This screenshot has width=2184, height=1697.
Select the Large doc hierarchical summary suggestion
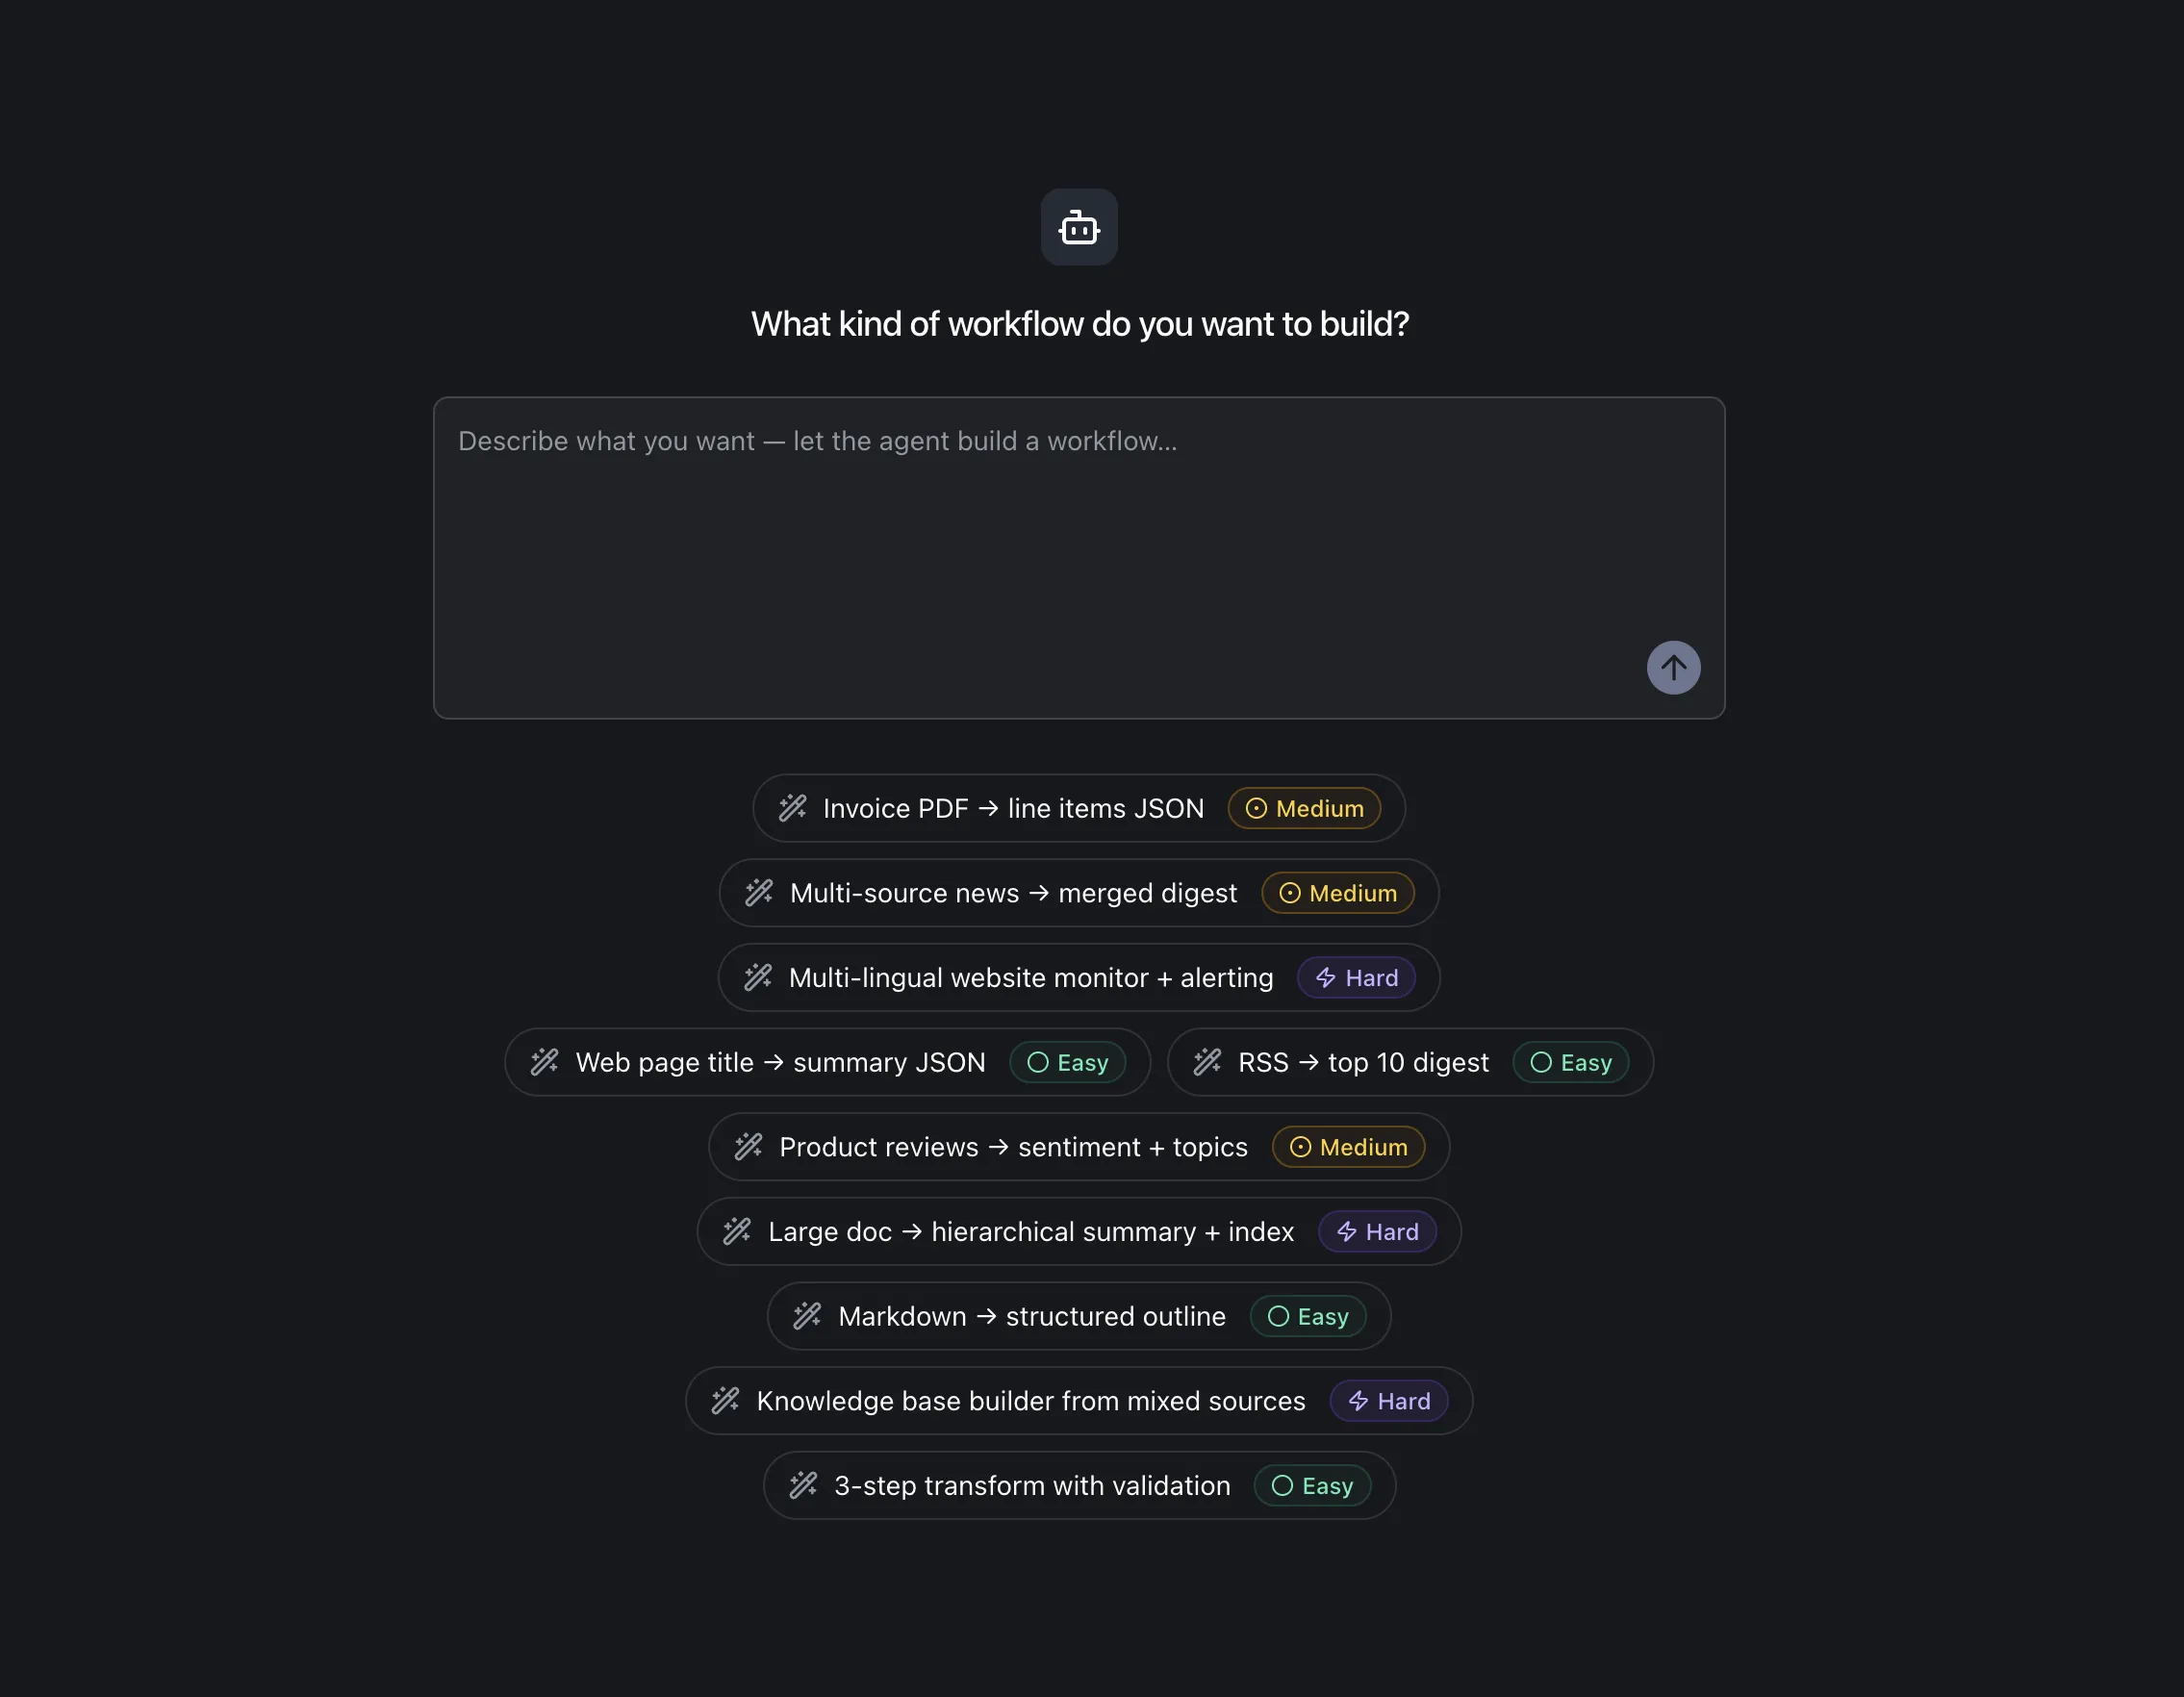tap(1030, 1231)
